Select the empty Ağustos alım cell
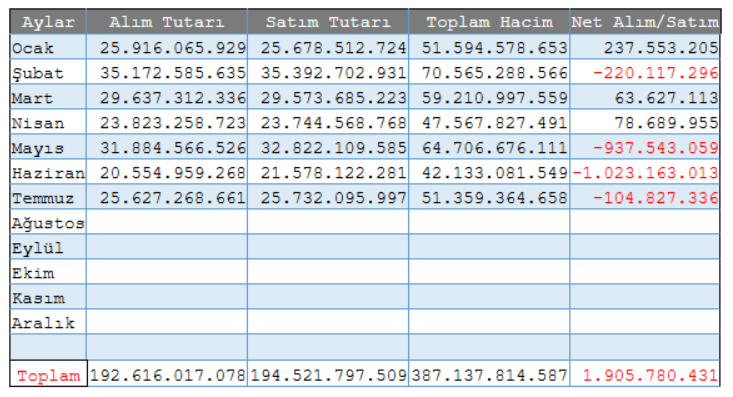The image size is (733, 397). click(x=167, y=223)
